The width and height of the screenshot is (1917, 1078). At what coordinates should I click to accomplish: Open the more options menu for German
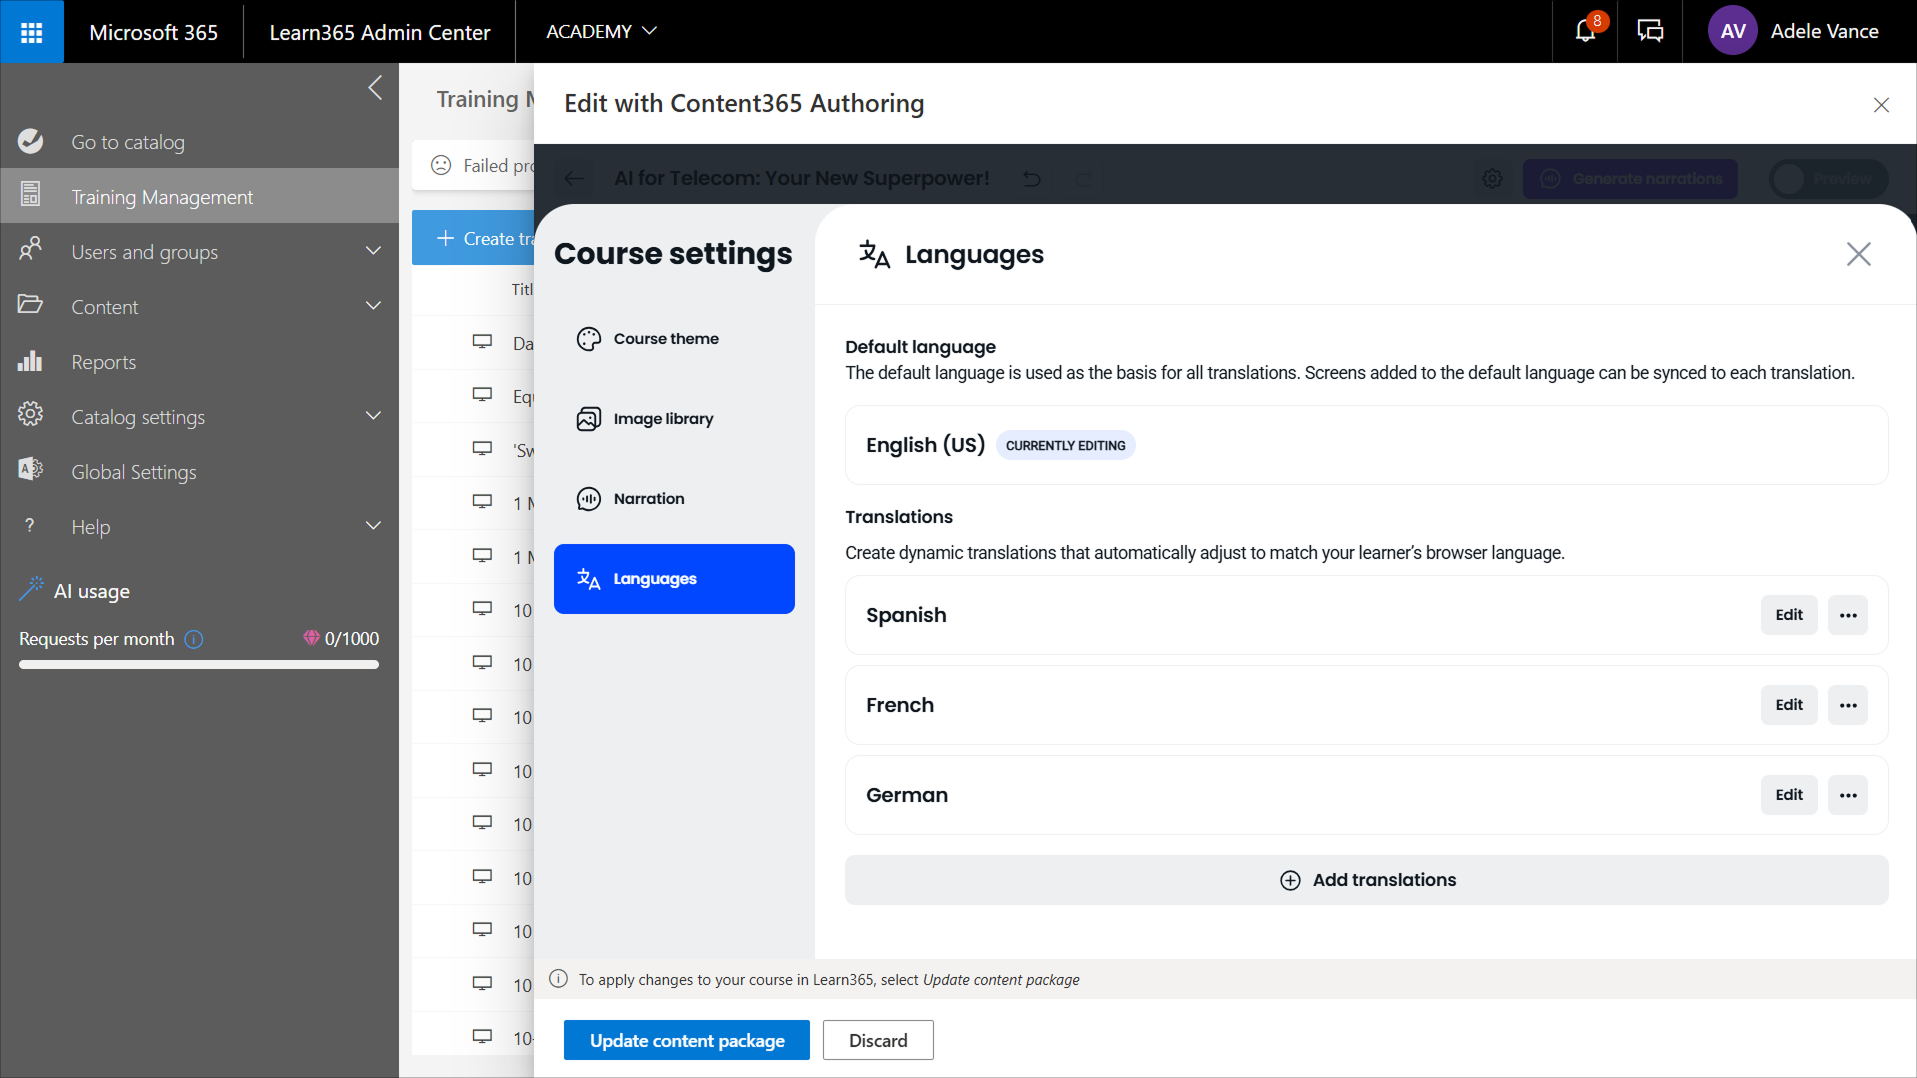tap(1847, 795)
